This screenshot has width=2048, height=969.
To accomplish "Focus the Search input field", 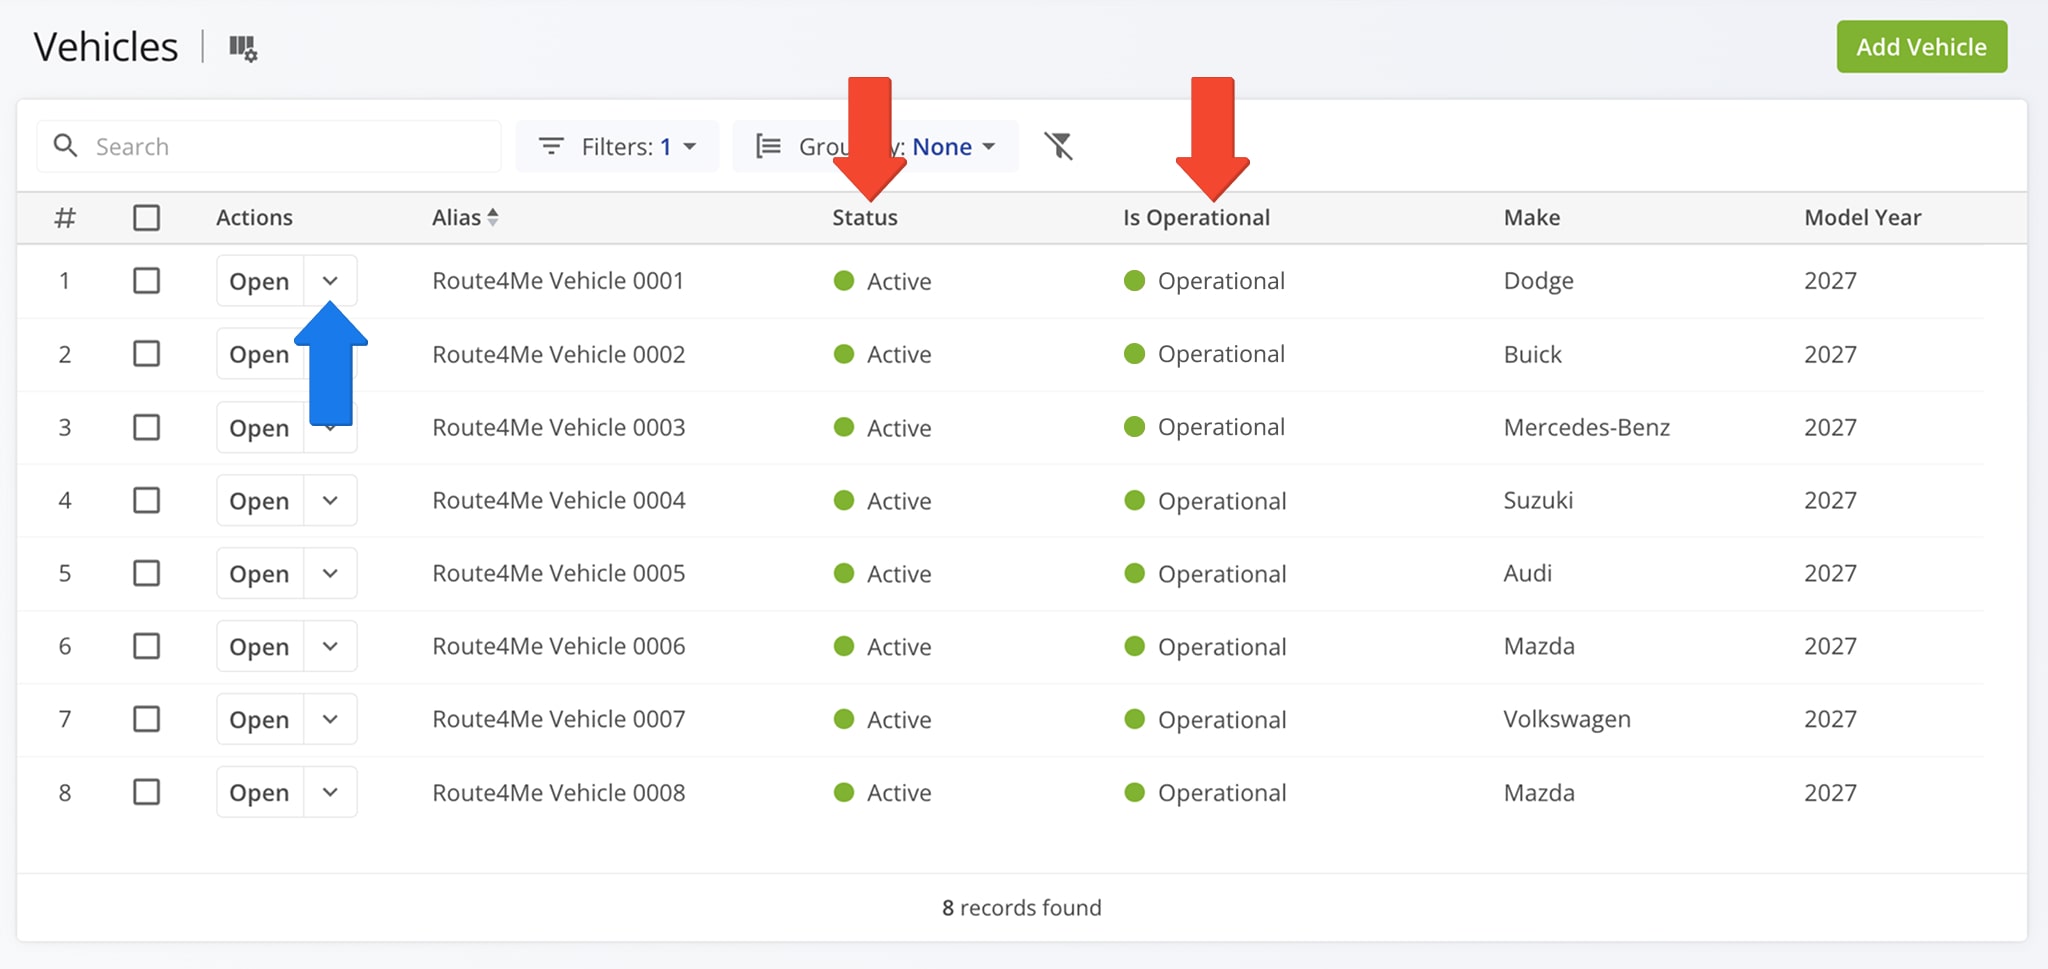I will 269,146.
